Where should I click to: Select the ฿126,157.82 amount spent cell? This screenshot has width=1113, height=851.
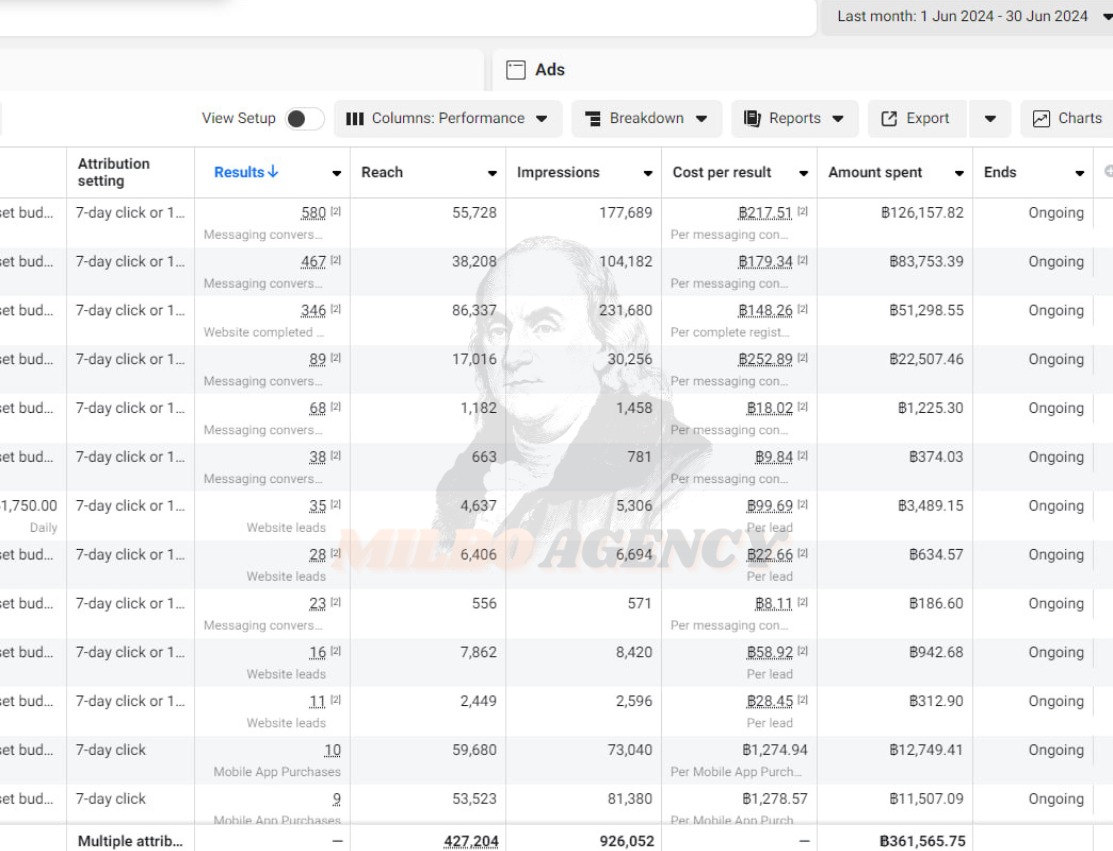(x=922, y=213)
